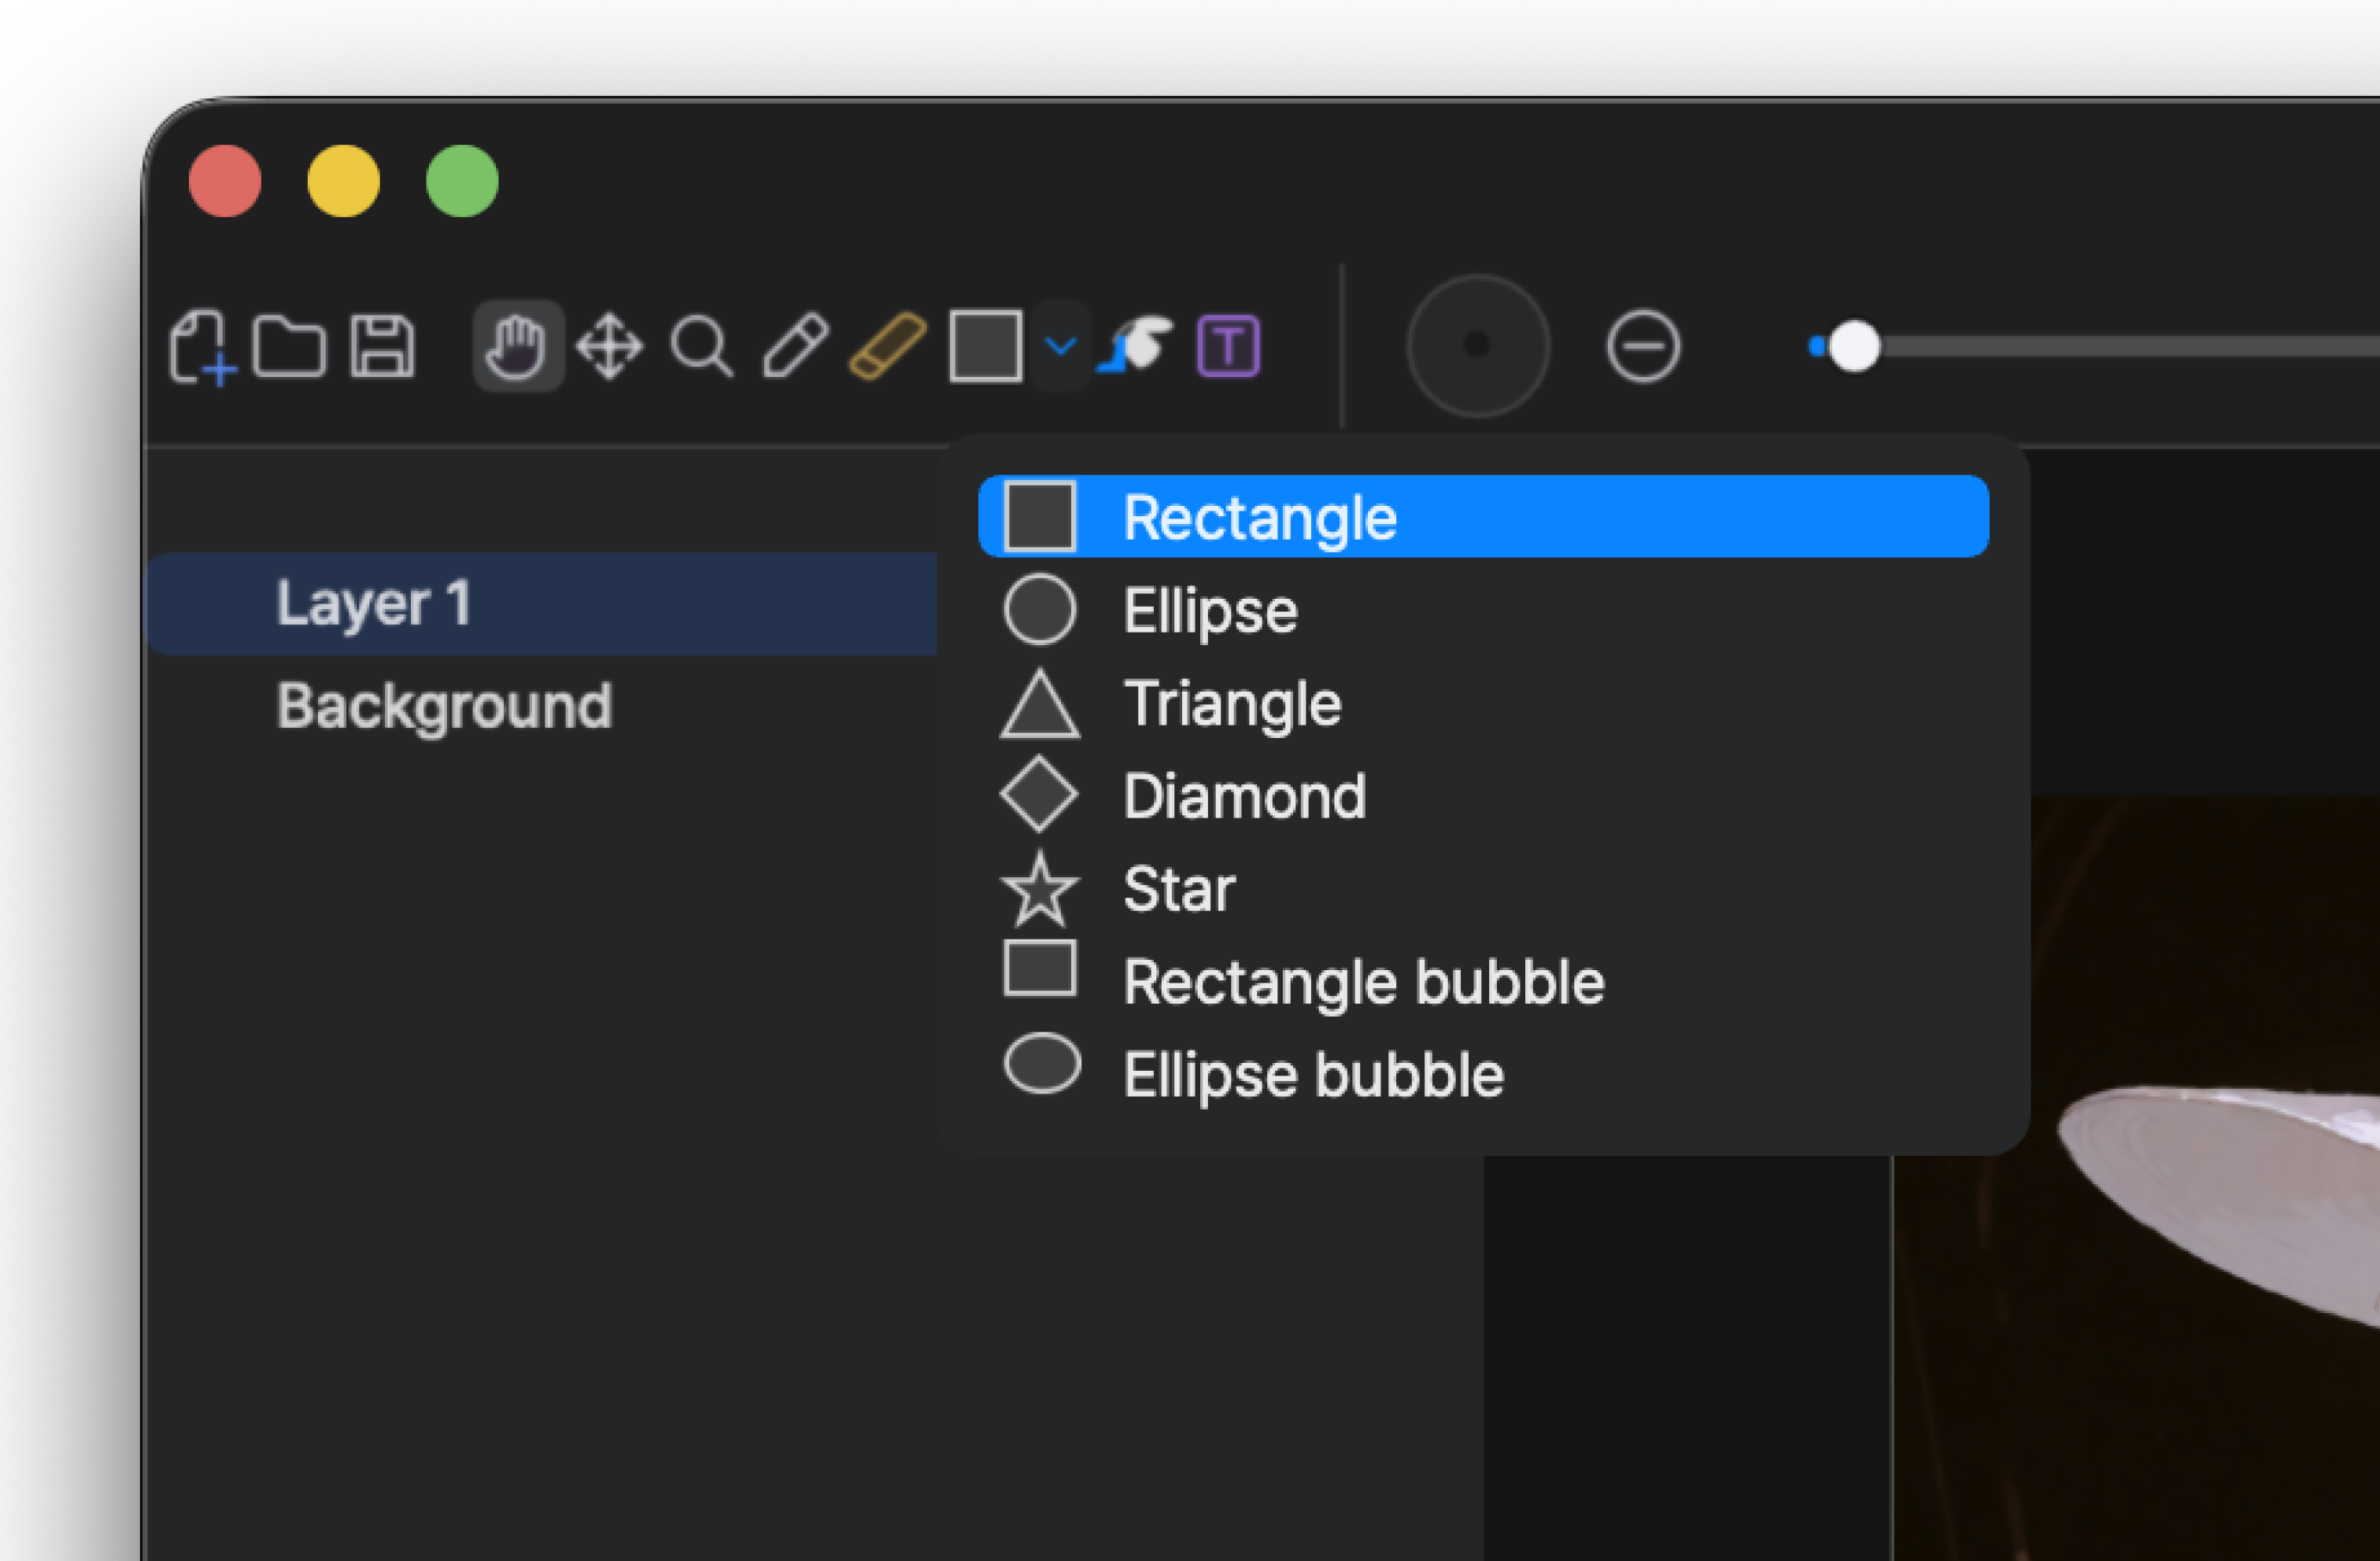The image size is (2380, 1561).
Task: Maximize the window with the green button
Action: [x=462, y=181]
